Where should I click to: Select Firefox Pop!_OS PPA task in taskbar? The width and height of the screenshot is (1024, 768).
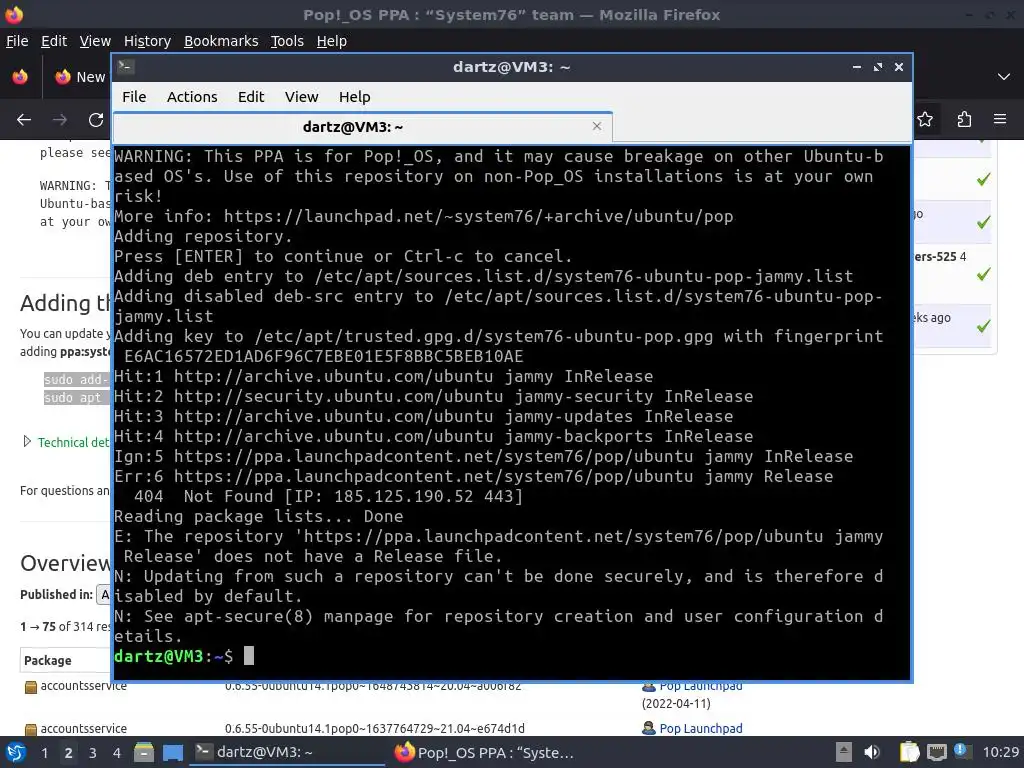(485, 752)
